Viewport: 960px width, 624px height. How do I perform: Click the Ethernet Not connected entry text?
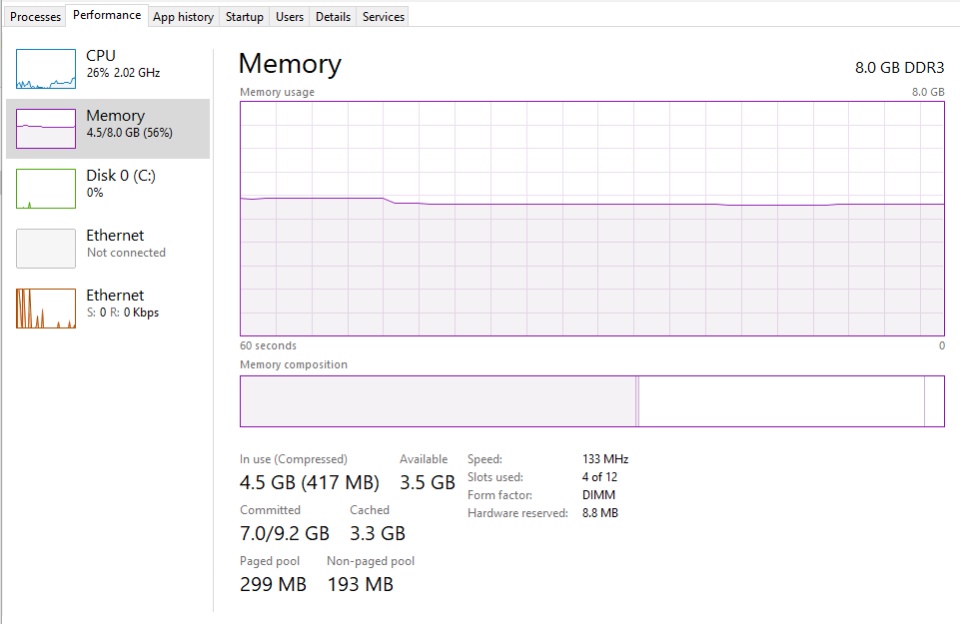126,244
